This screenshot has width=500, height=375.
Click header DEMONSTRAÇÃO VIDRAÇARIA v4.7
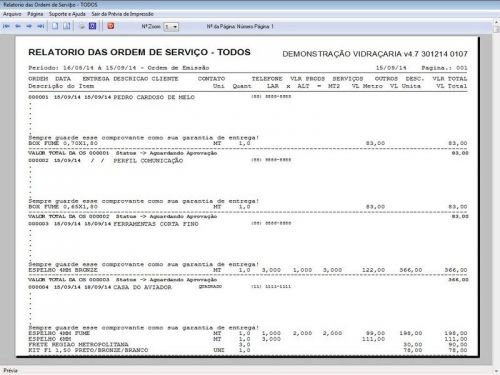[375, 54]
